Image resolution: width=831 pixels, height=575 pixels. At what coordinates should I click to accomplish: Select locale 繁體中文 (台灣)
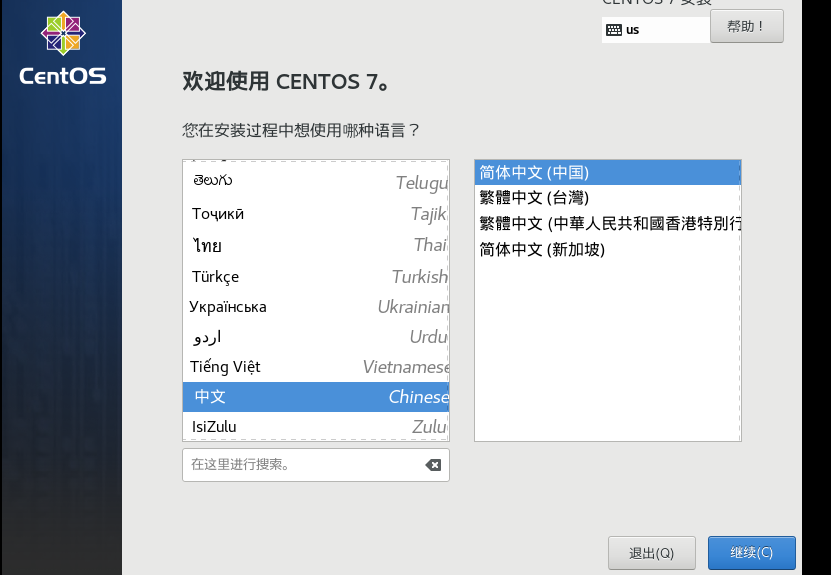607,198
